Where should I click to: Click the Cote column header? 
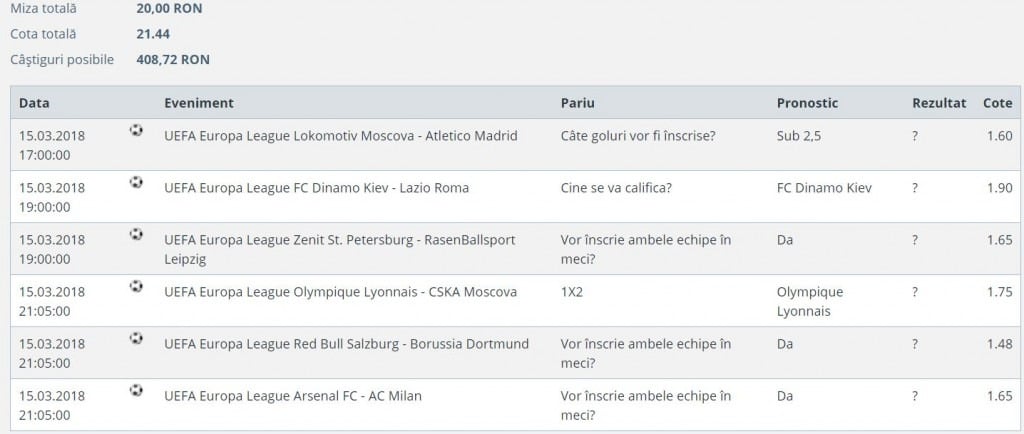coord(997,103)
